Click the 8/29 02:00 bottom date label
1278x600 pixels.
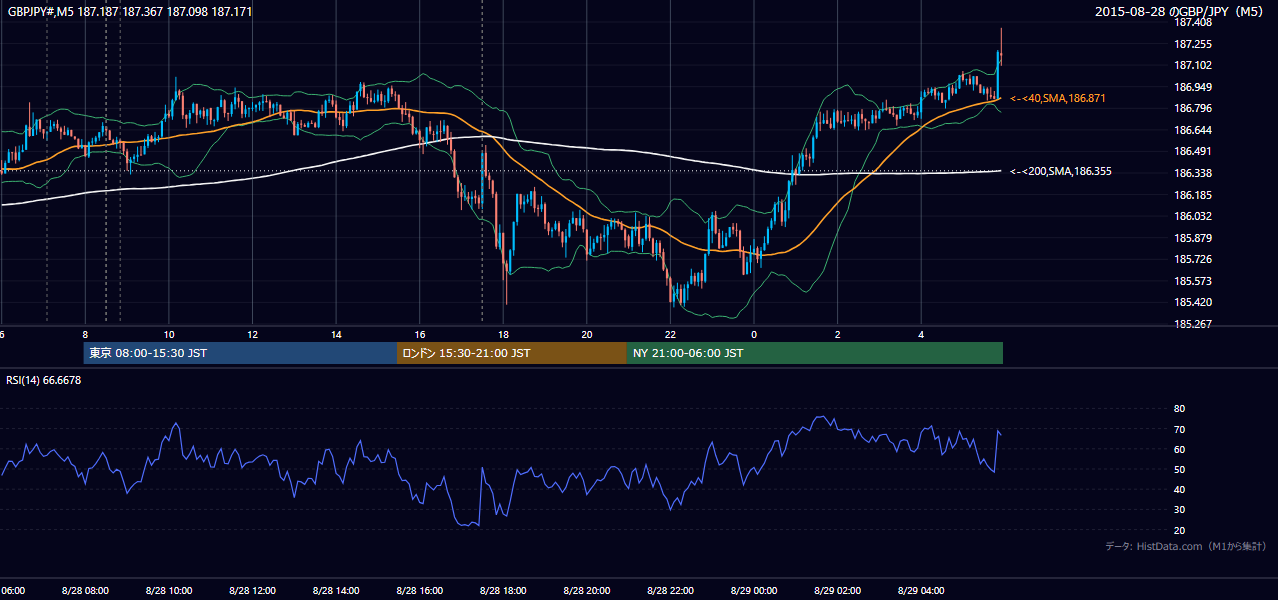click(837, 590)
